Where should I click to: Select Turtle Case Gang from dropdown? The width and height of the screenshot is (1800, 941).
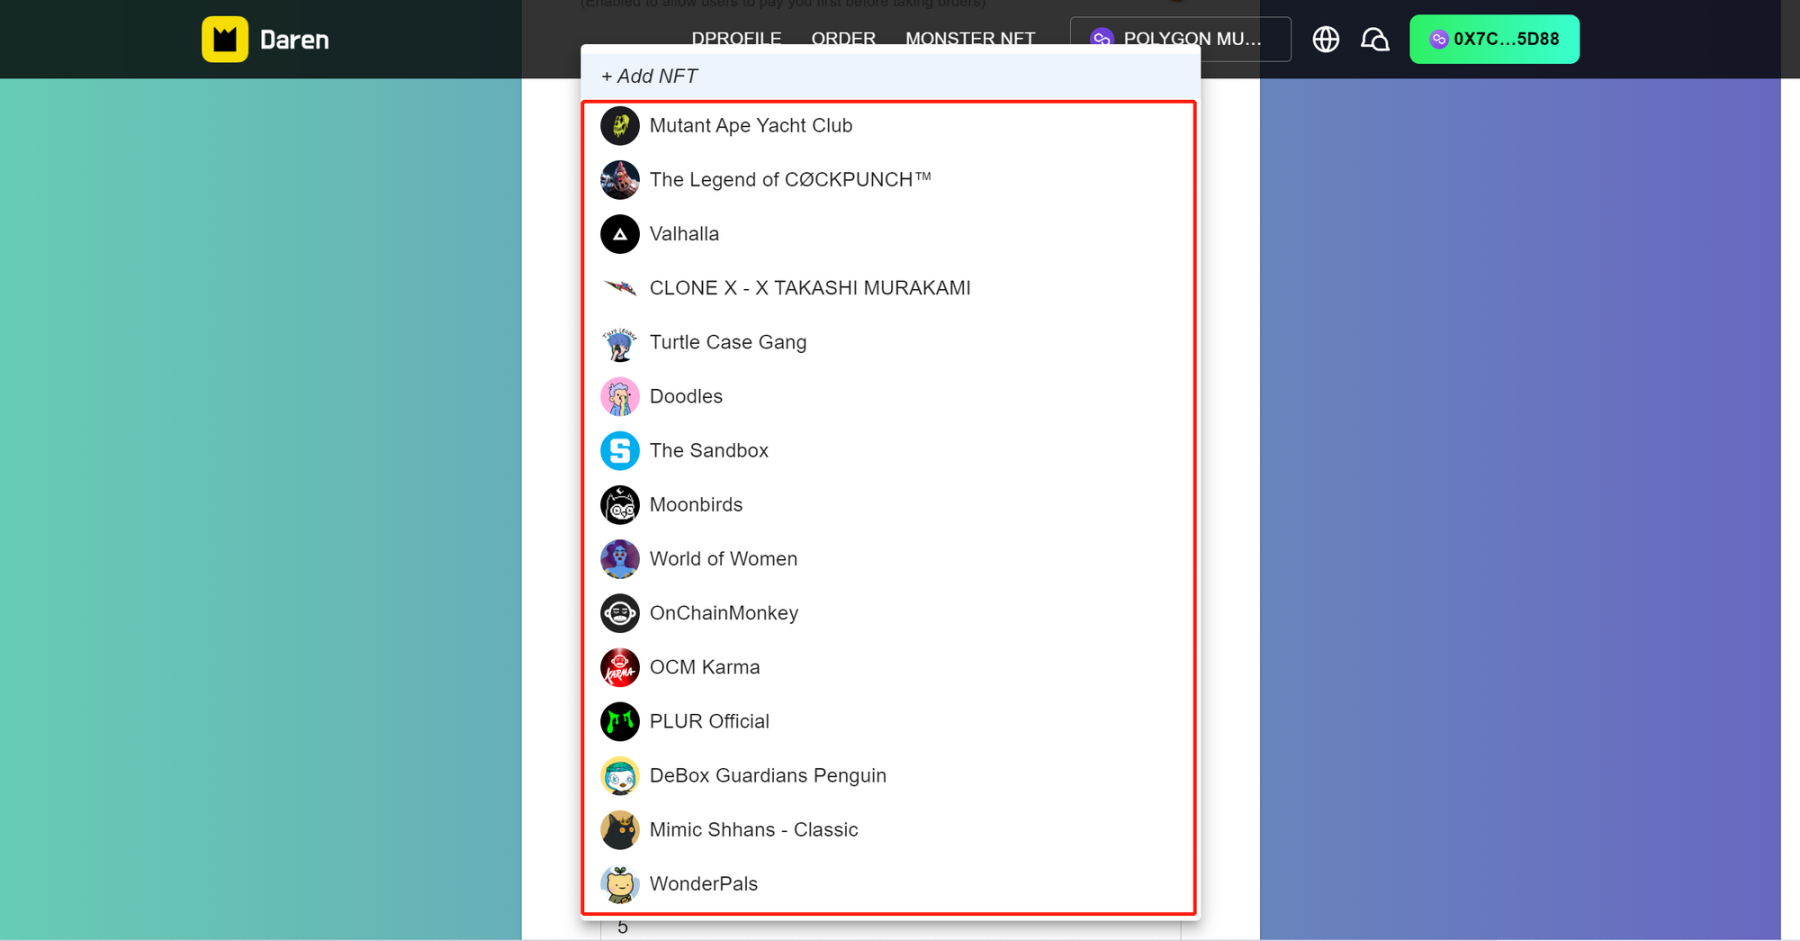(727, 342)
